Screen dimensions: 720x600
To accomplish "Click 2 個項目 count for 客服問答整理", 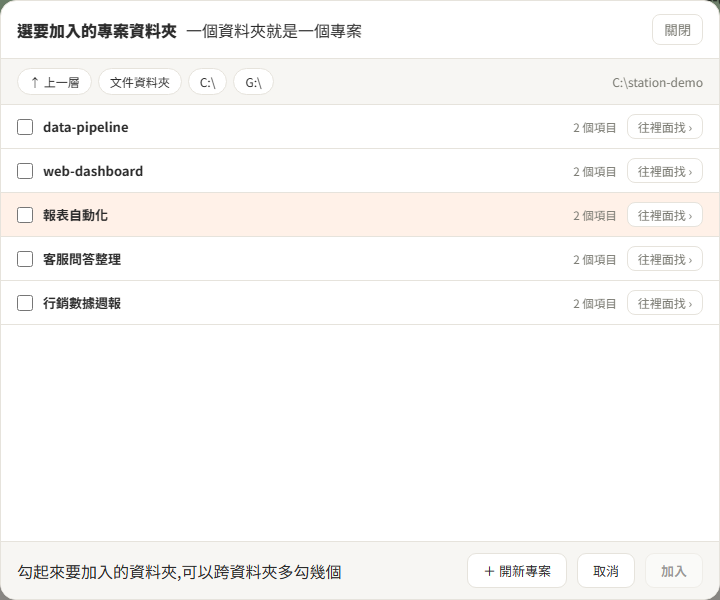I will coord(594,260).
